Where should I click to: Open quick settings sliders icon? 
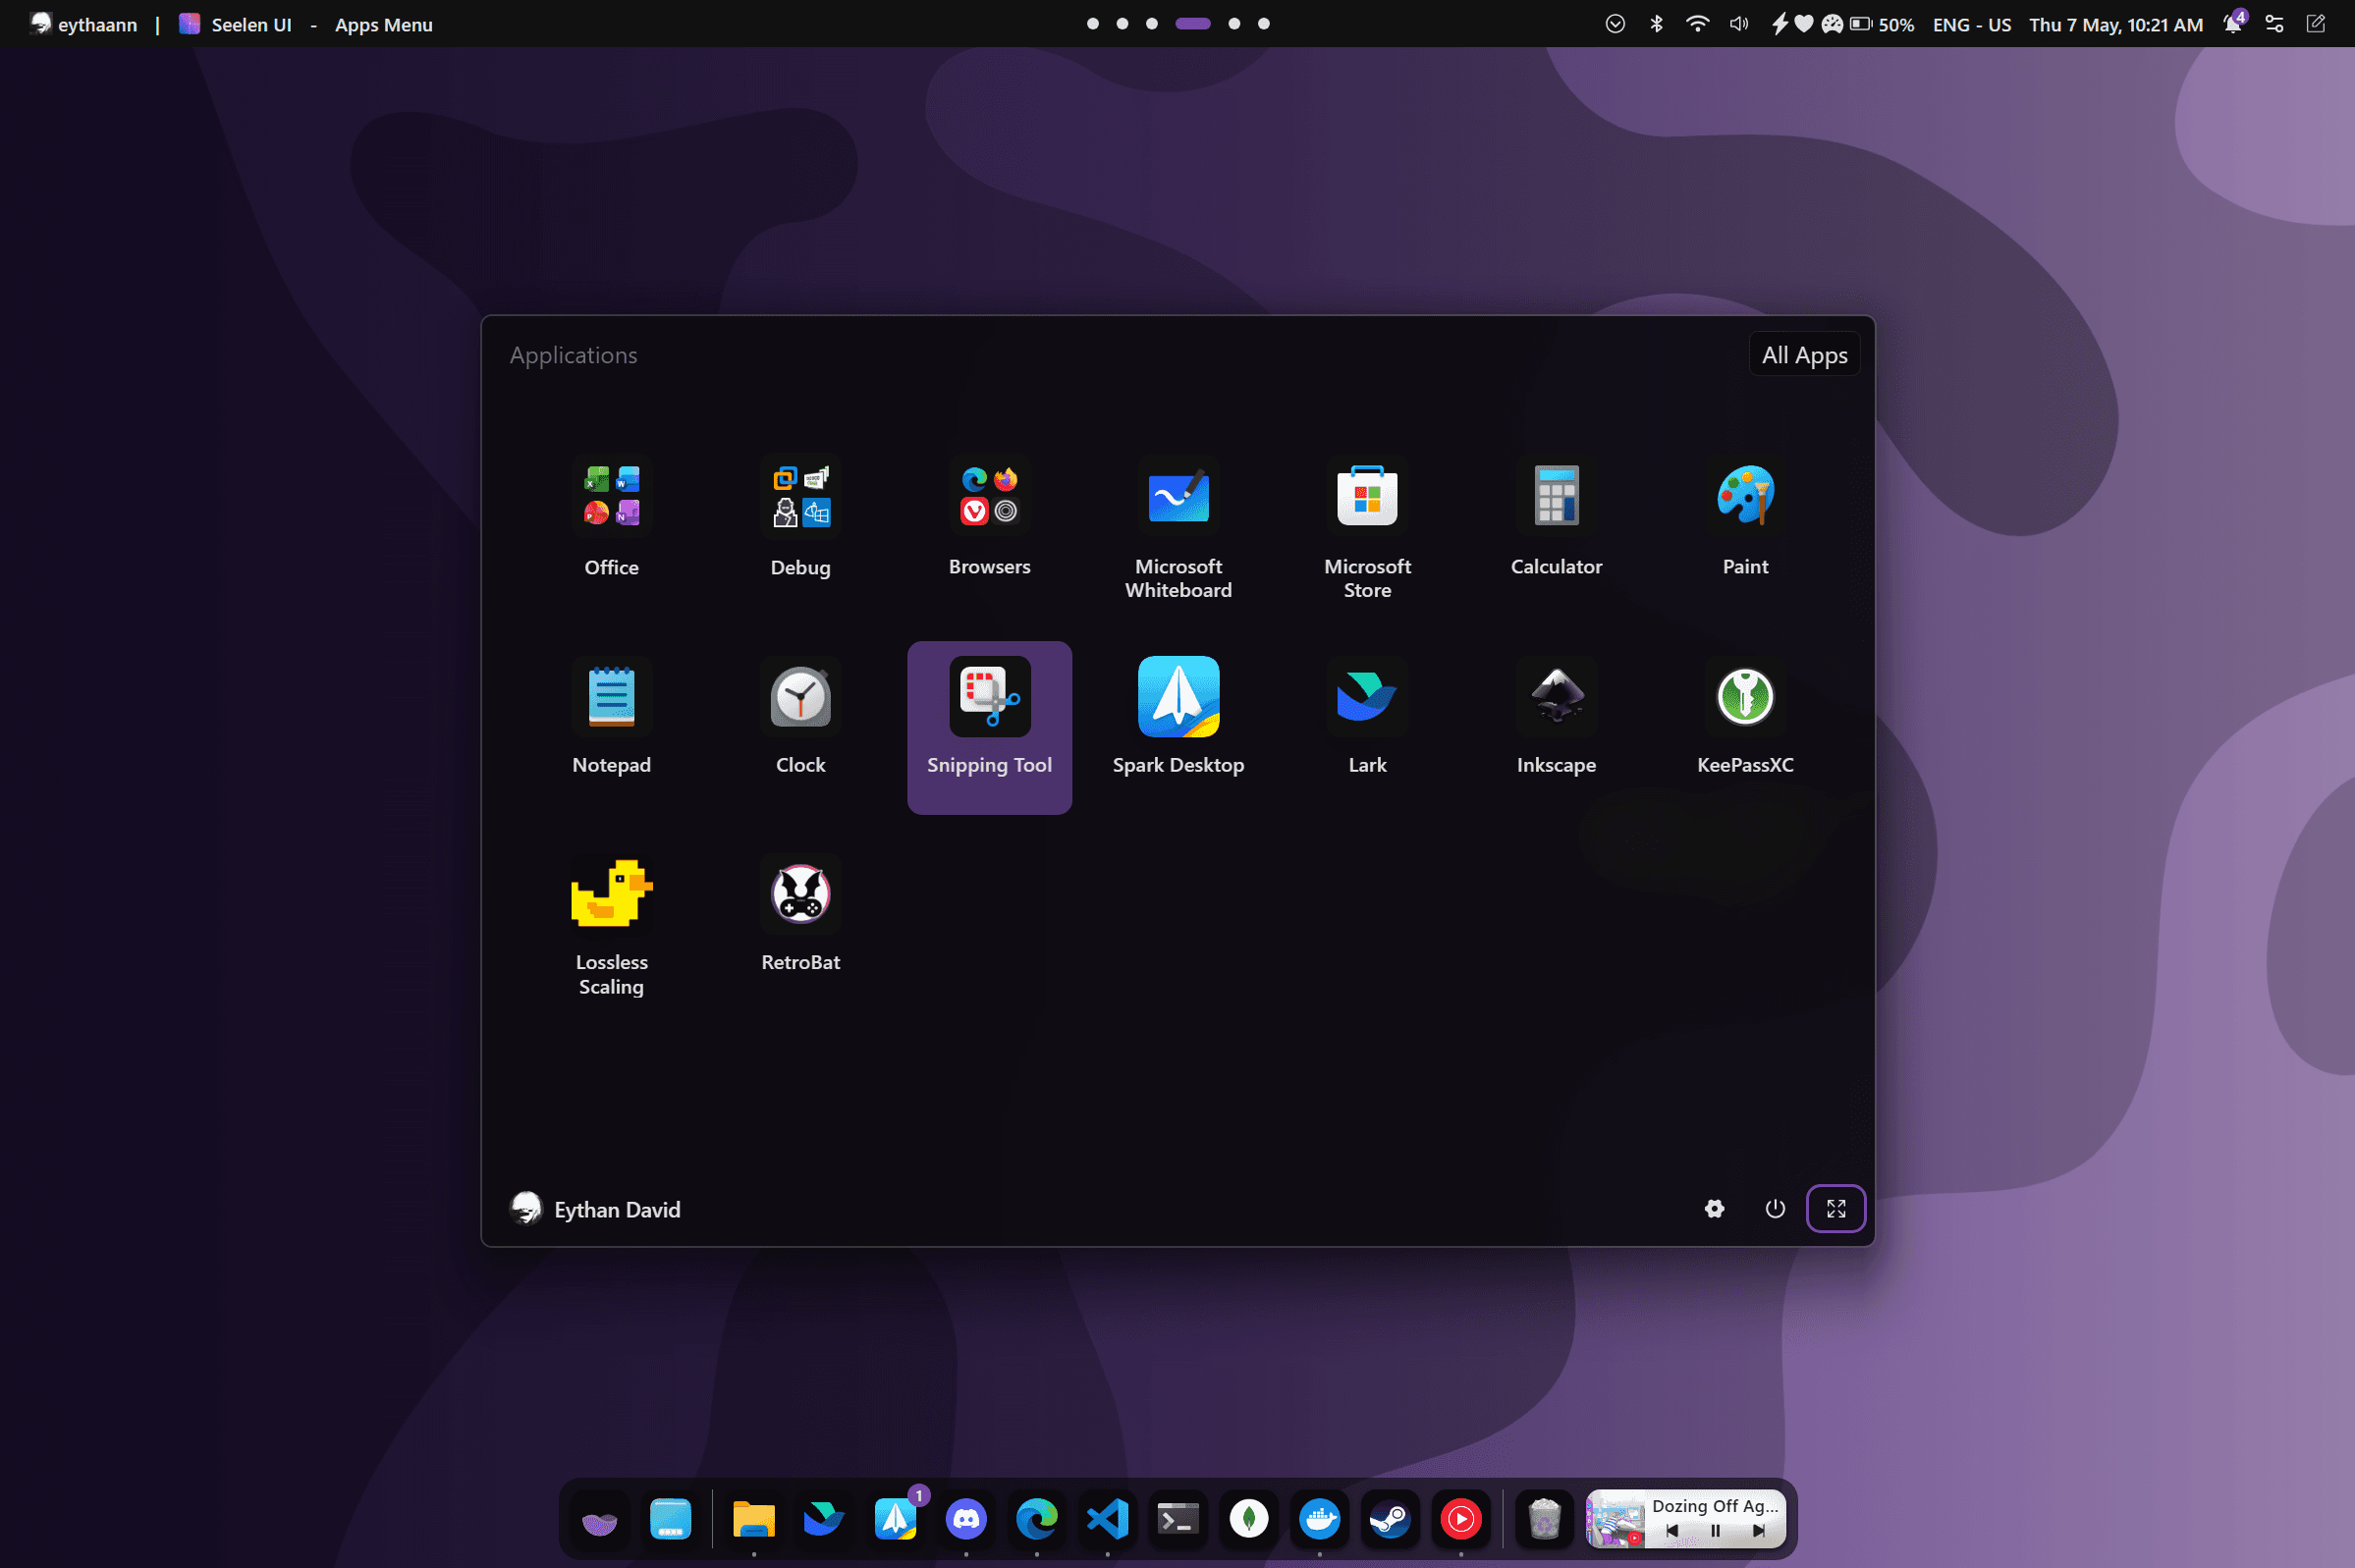coord(2274,24)
